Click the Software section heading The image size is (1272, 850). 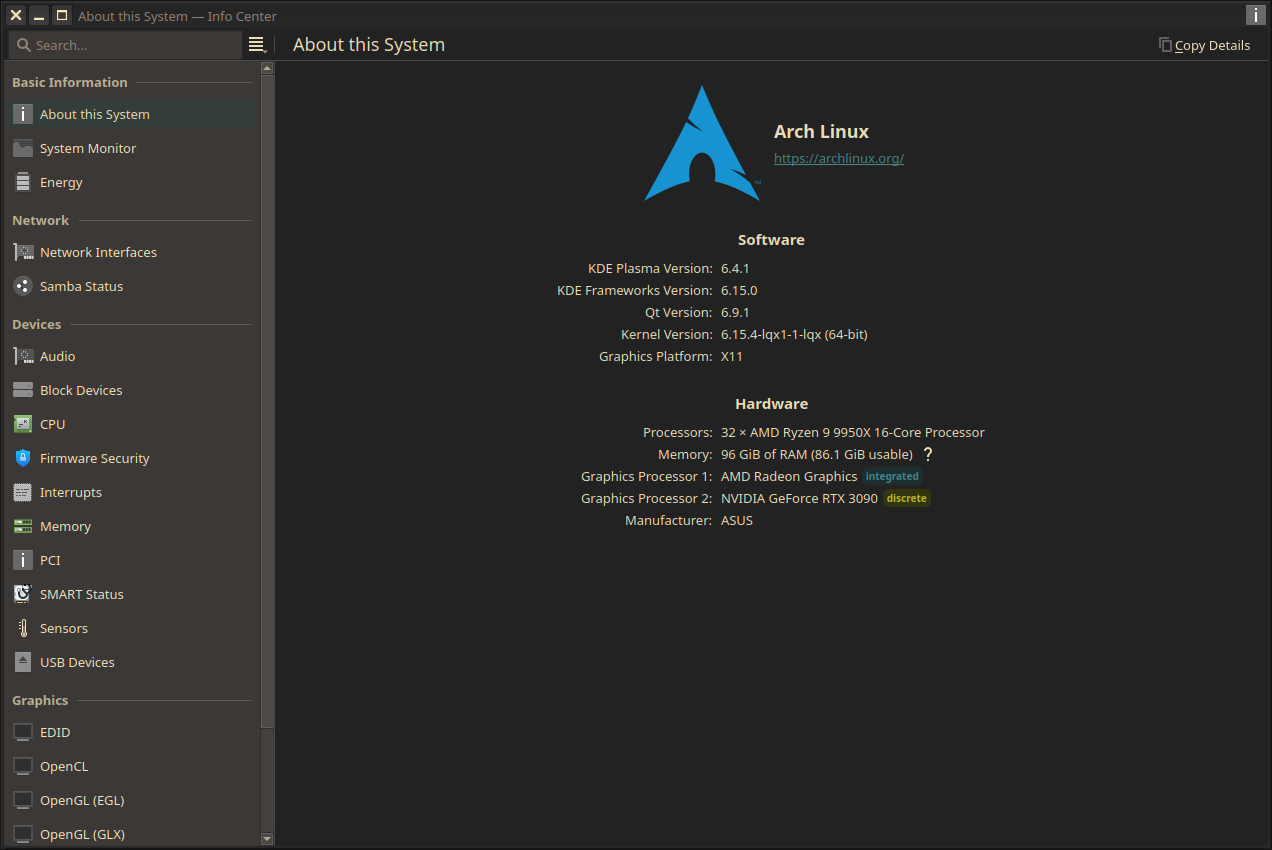point(771,240)
